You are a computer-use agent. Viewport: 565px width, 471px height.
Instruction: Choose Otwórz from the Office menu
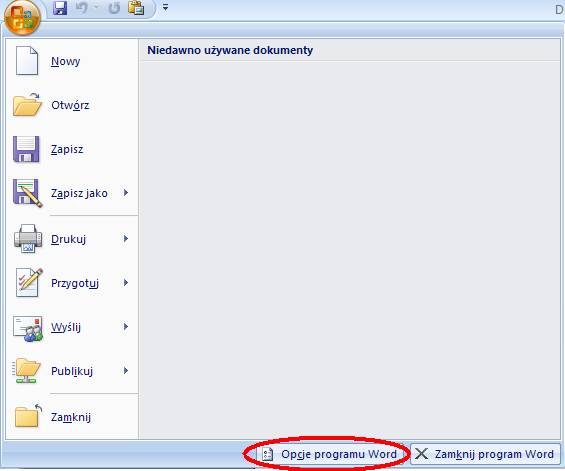(x=70, y=105)
